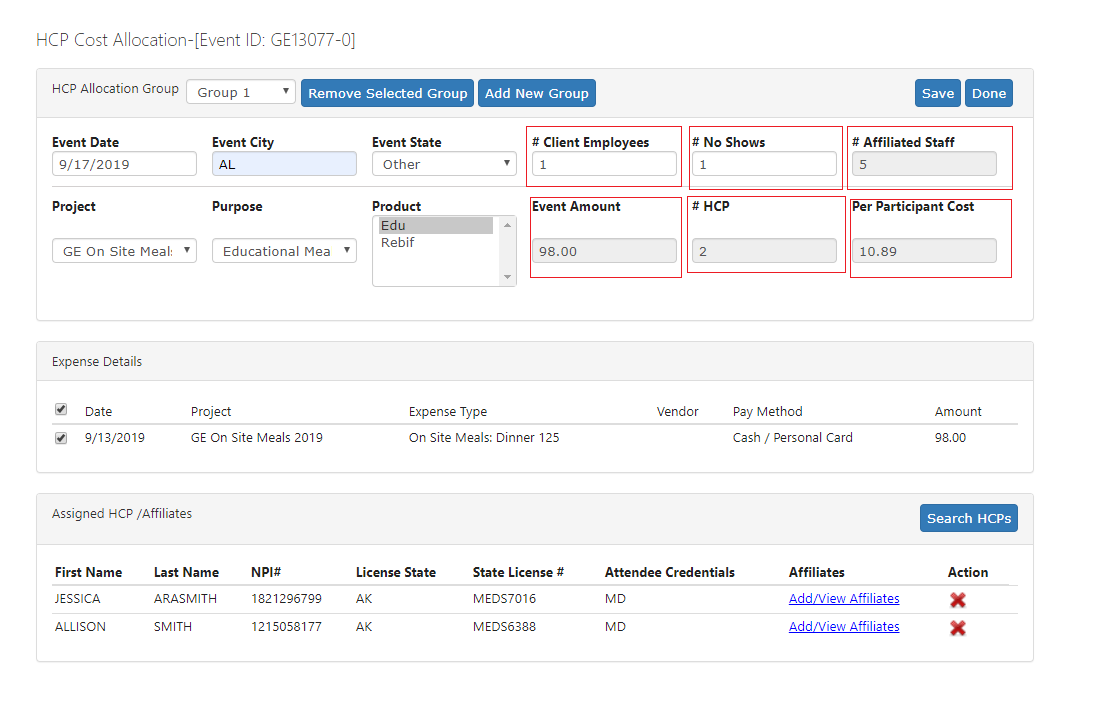Viewport: 1110px width, 714px height.
Task: Focus the Event Date field
Action: (124, 164)
